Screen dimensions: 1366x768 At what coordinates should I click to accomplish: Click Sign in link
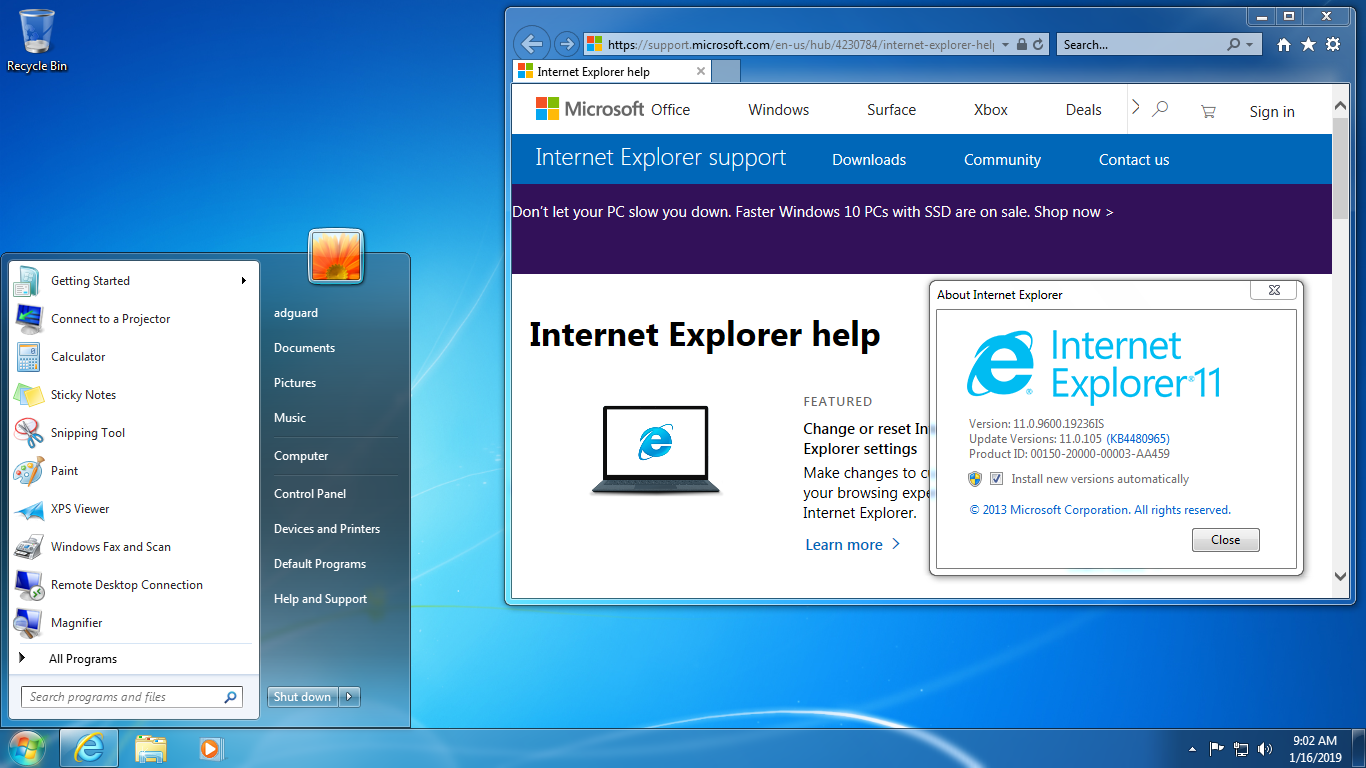click(1272, 112)
